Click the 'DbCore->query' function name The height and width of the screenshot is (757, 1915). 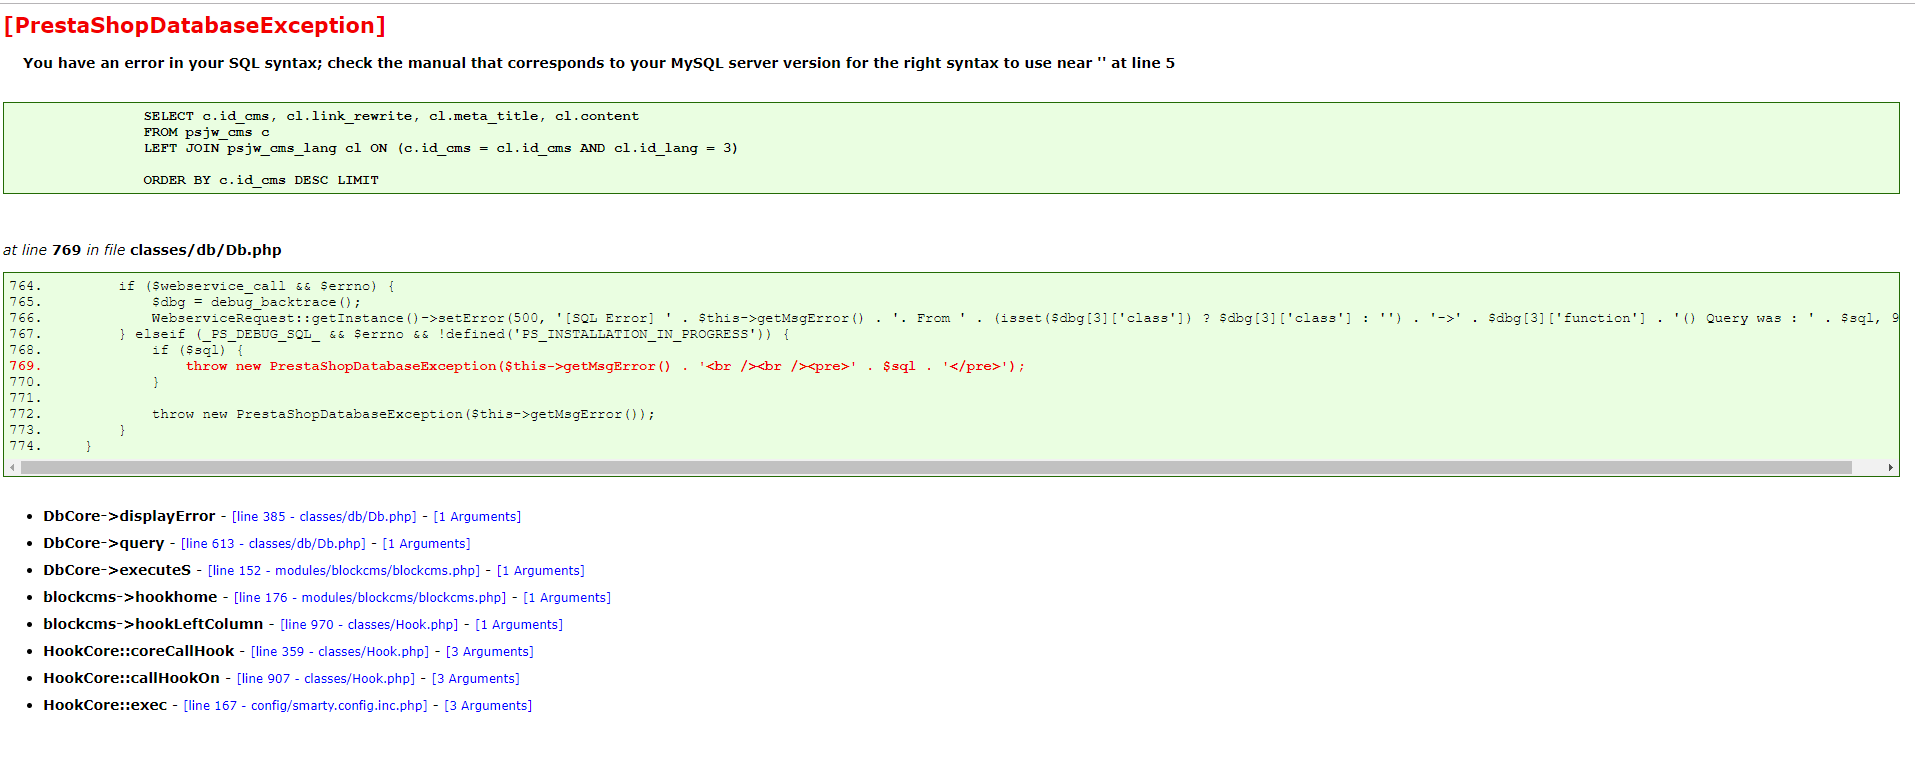click(104, 543)
